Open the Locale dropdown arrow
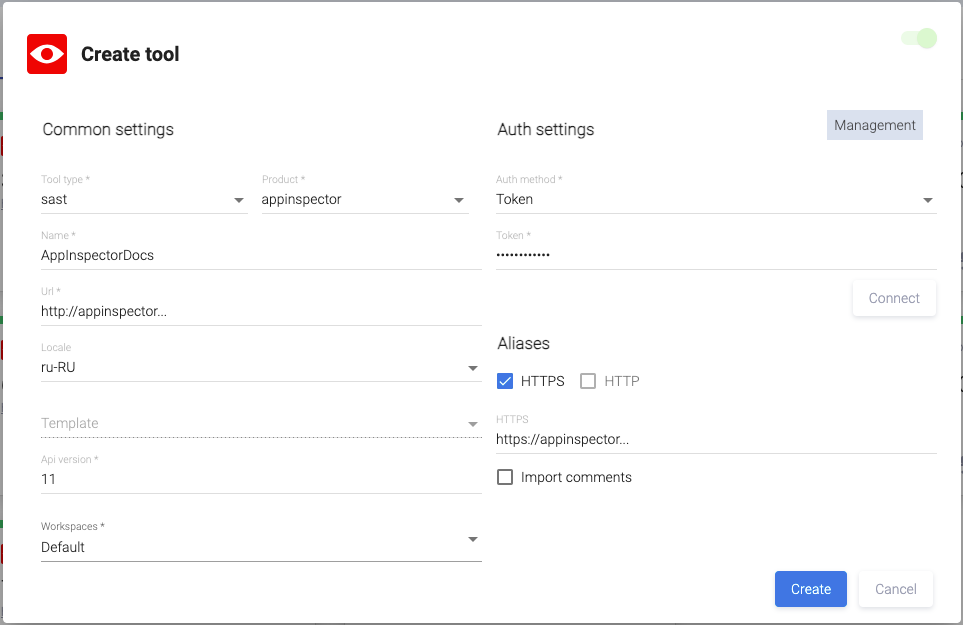This screenshot has width=963, height=625. pos(473,368)
